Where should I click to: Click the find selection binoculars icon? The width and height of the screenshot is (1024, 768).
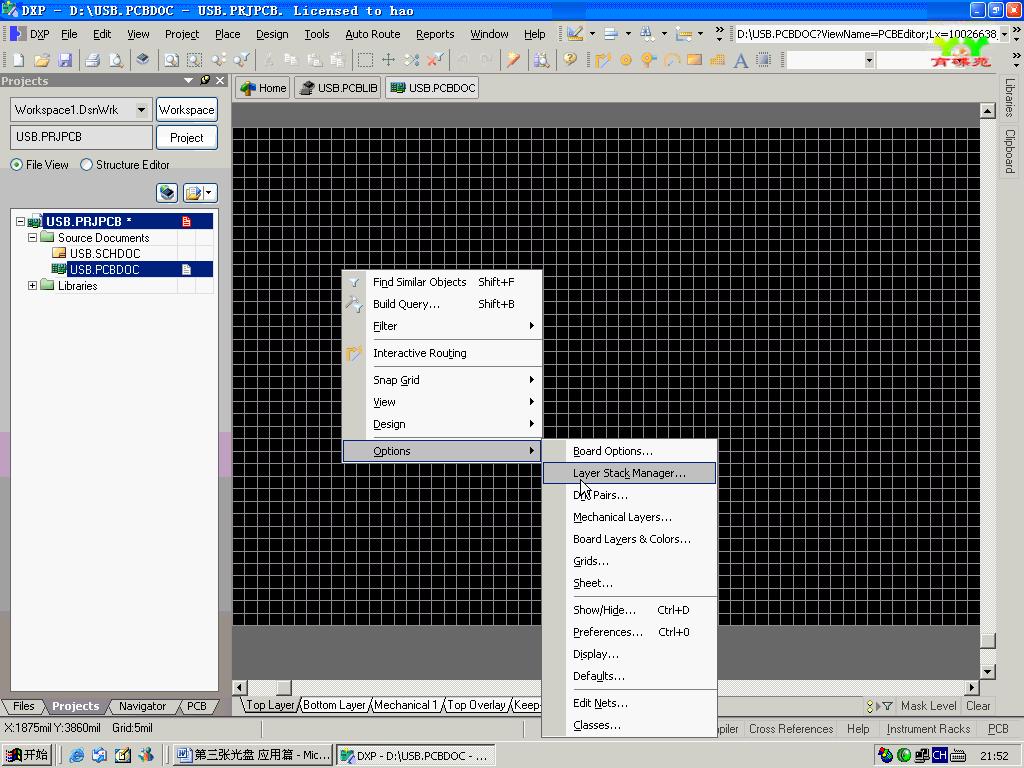pyautogui.click(x=647, y=34)
